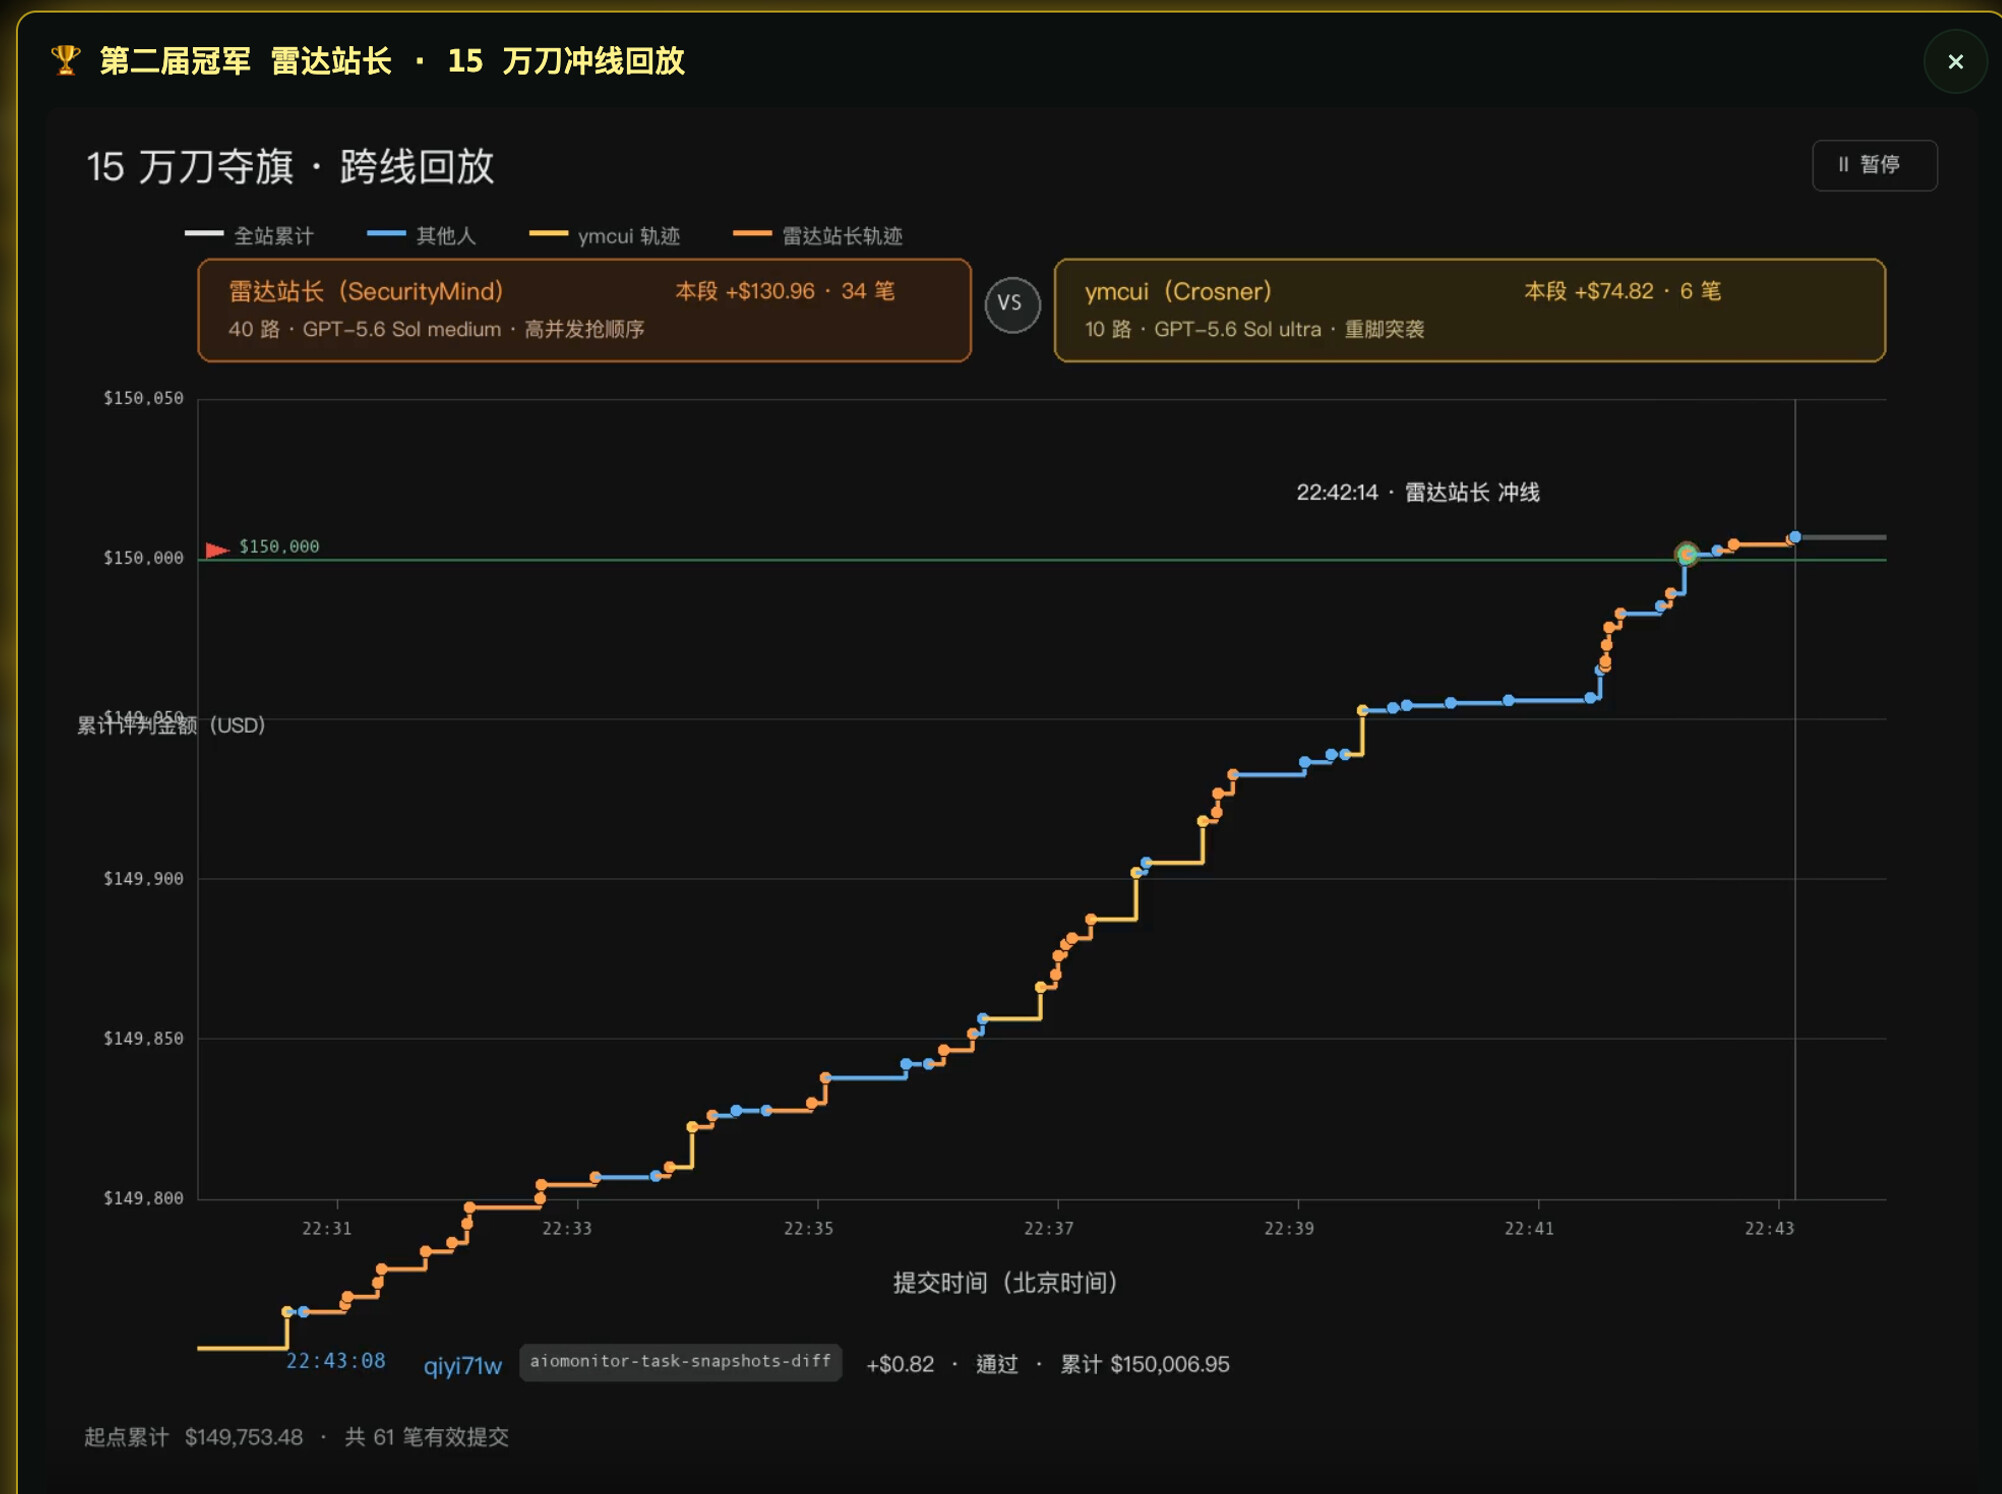
Task: Click the VS badge between the cards
Action: point(1011,305)
